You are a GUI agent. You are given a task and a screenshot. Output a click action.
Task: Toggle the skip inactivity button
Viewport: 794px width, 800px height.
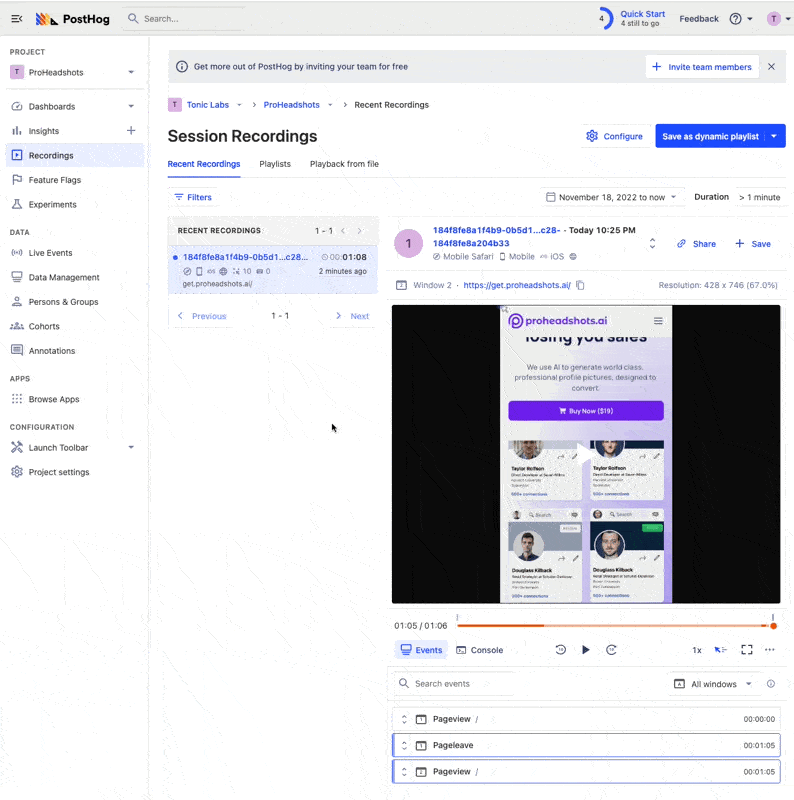(x=720, y=650)
